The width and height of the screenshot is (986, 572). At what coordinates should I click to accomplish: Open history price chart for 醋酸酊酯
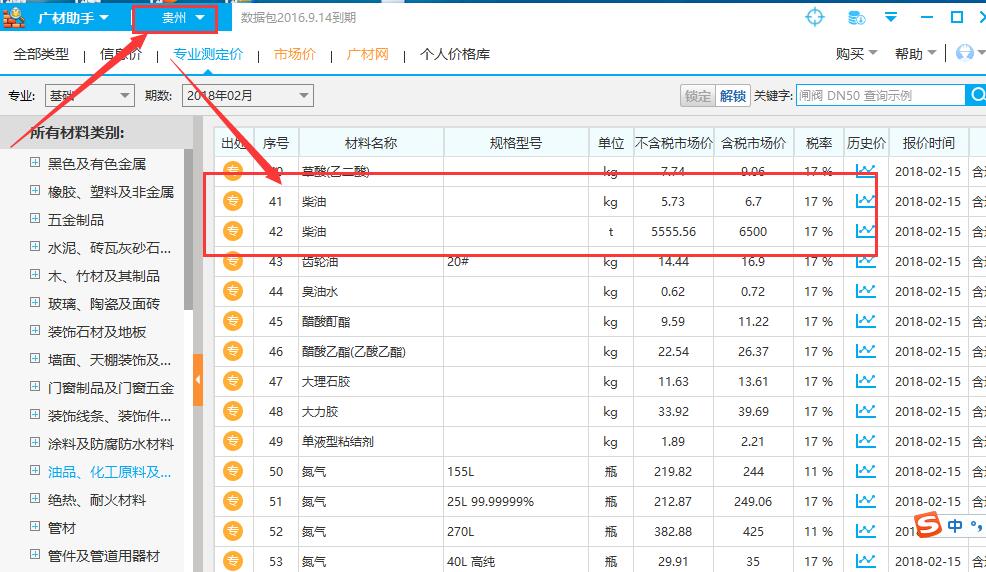(x=865, y=321)
